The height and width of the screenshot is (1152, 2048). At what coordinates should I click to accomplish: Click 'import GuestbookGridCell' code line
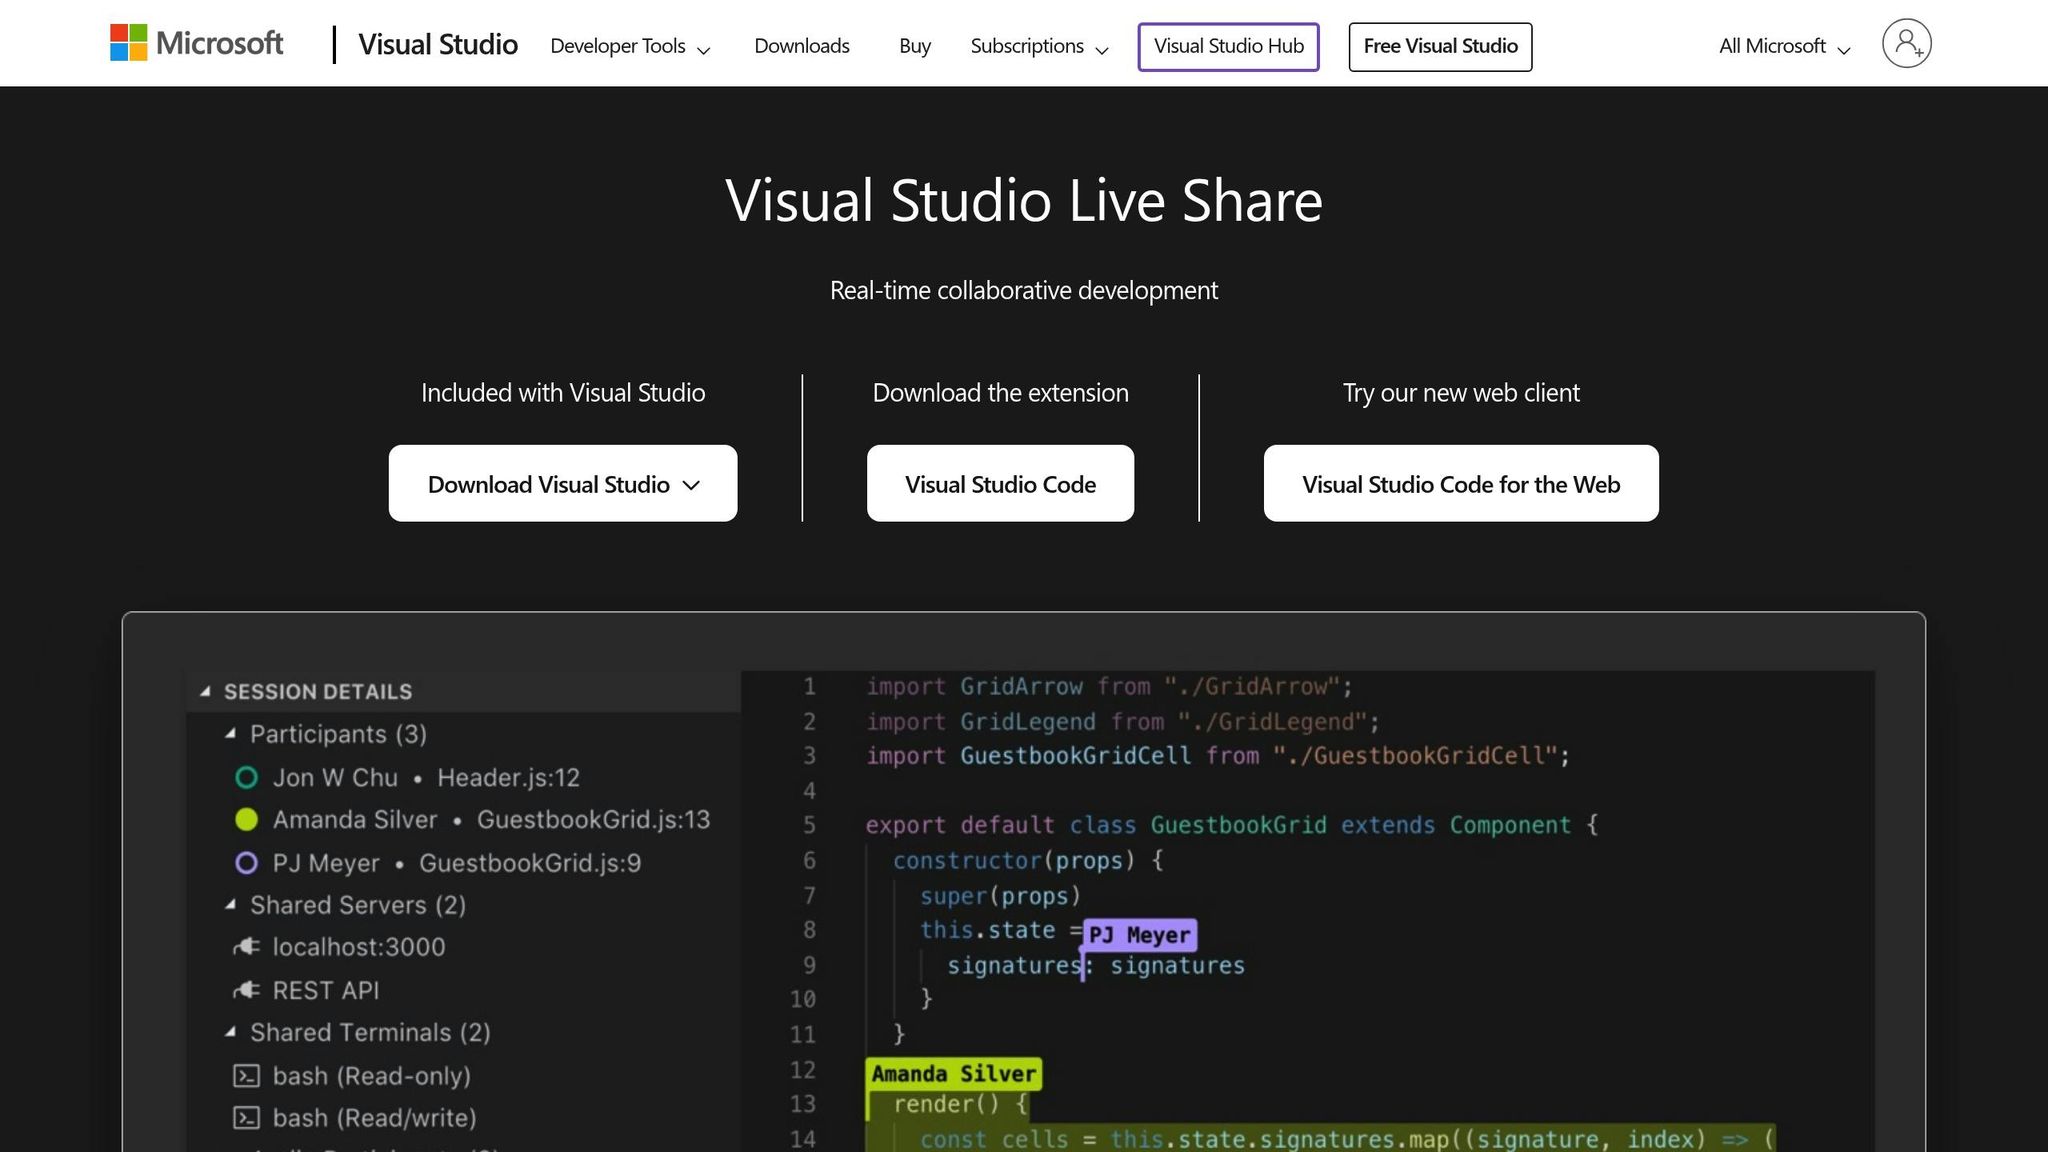pos(1218,756)
